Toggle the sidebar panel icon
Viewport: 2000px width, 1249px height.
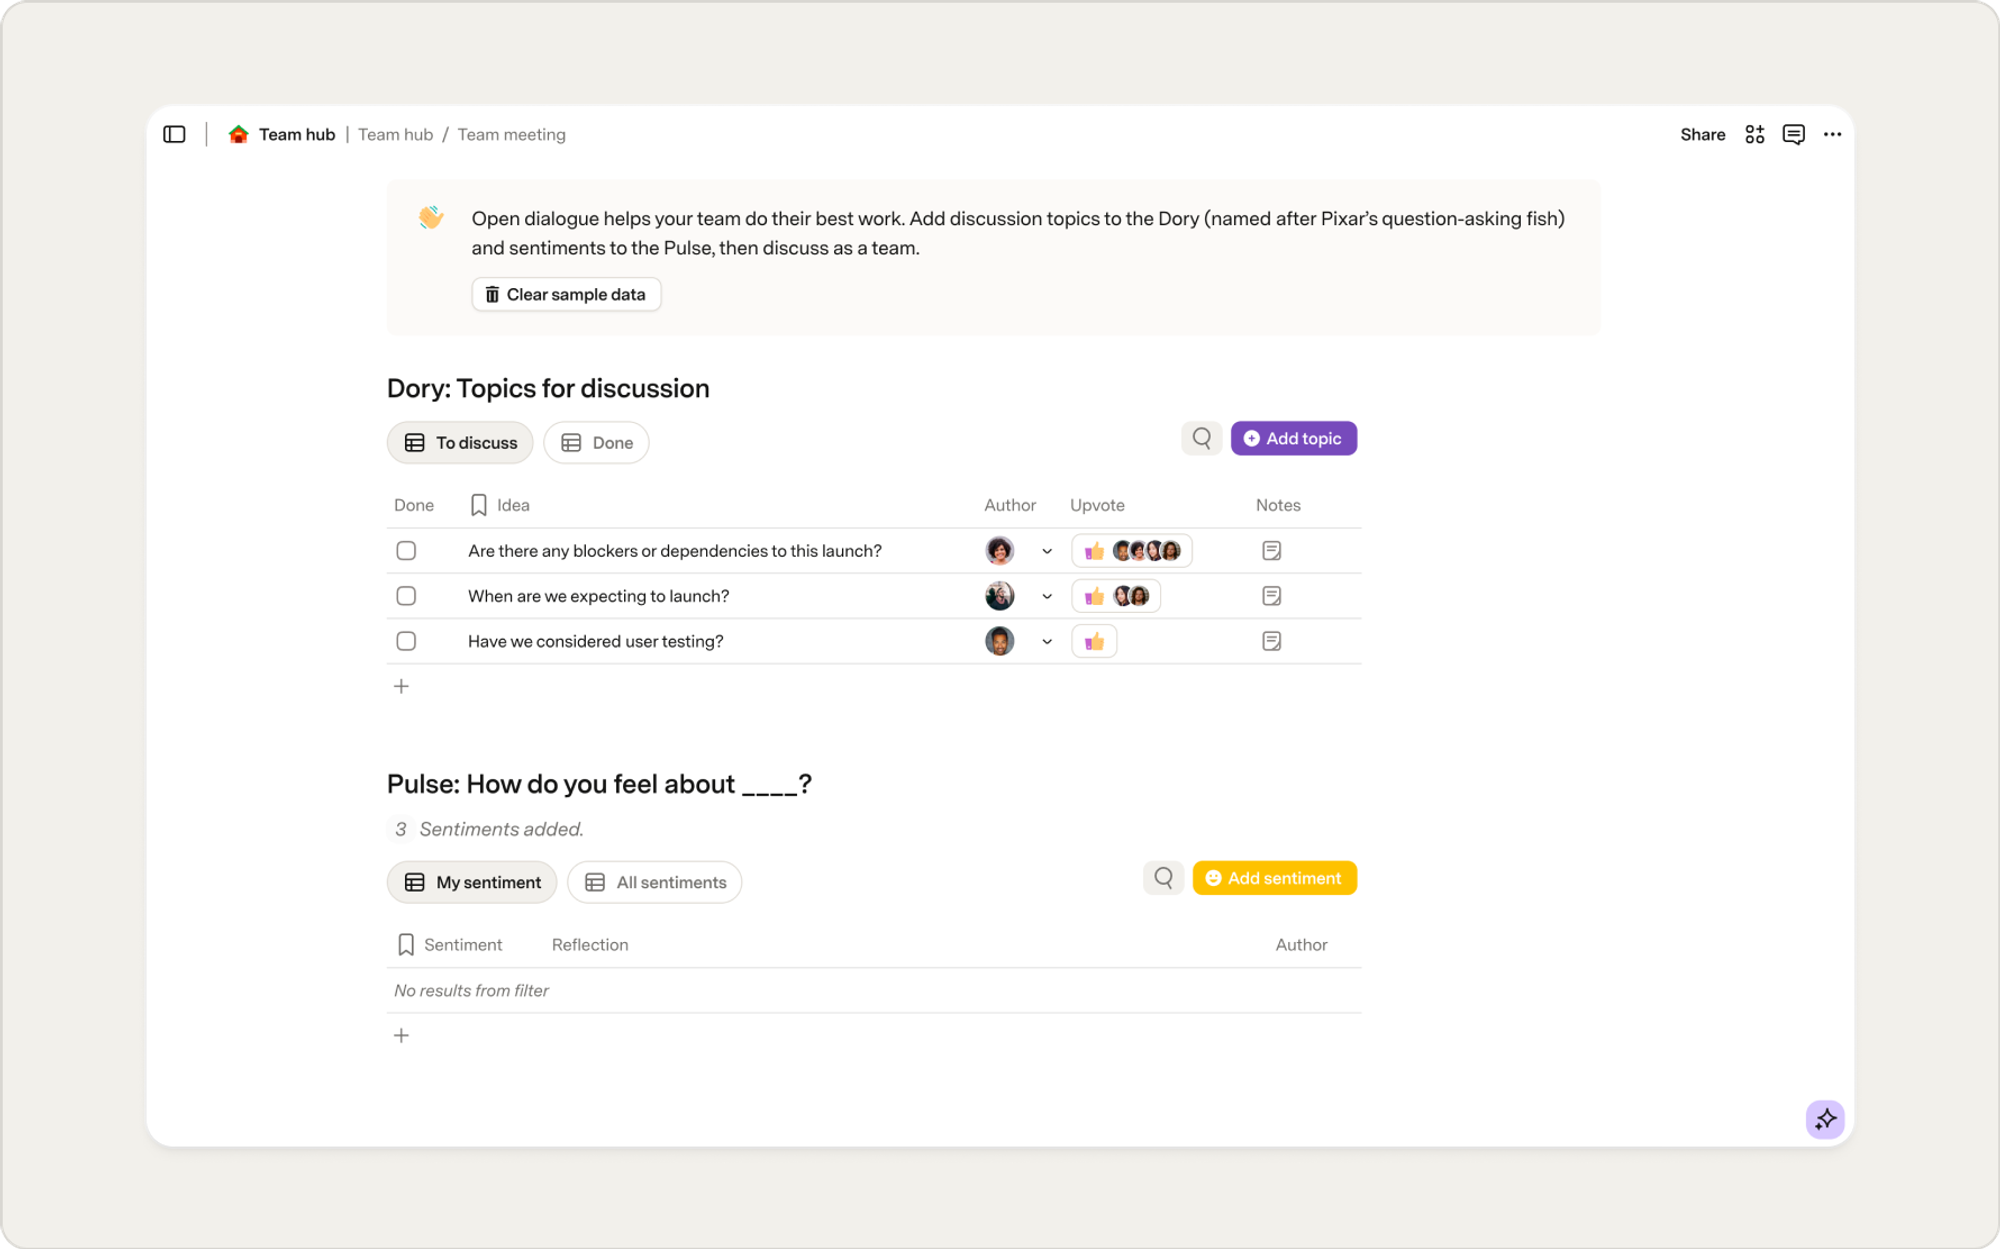(x=174, y=134)
